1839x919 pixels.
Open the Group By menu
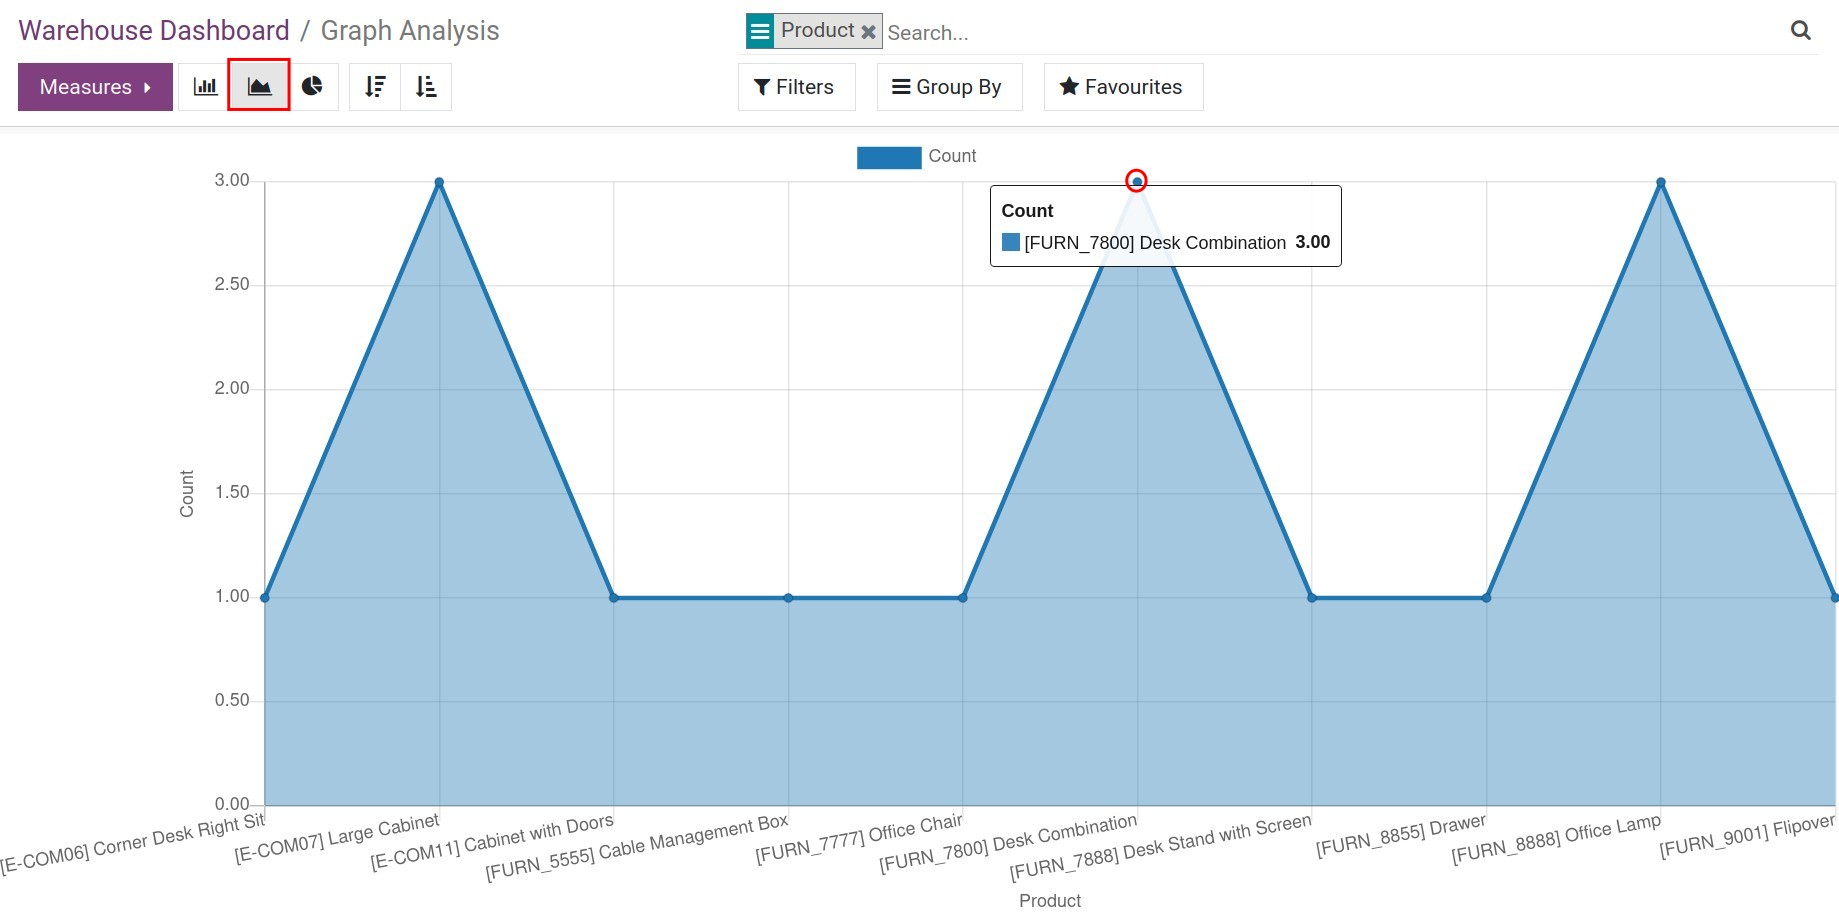coord(948,87)
